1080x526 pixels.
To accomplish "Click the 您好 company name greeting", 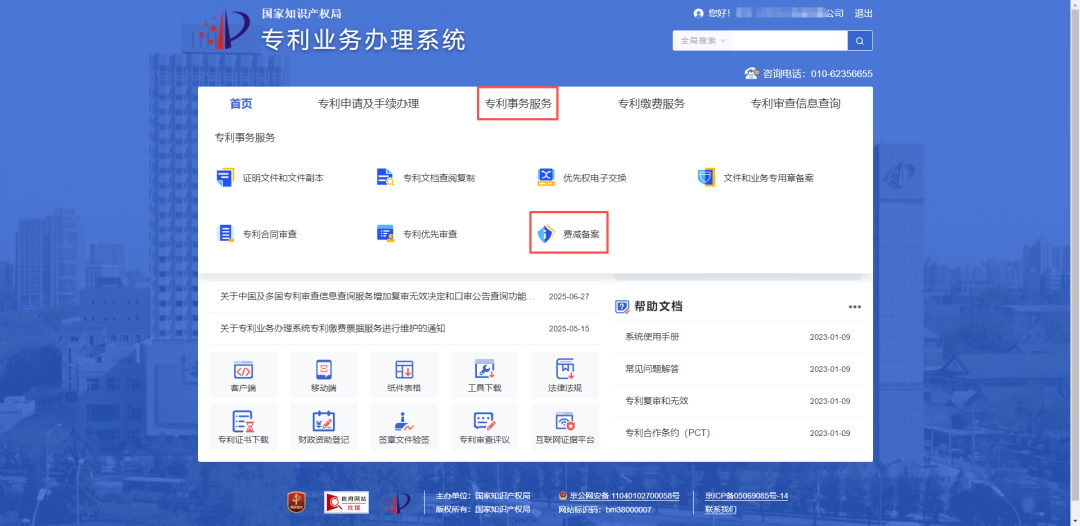I will [776, 13].
